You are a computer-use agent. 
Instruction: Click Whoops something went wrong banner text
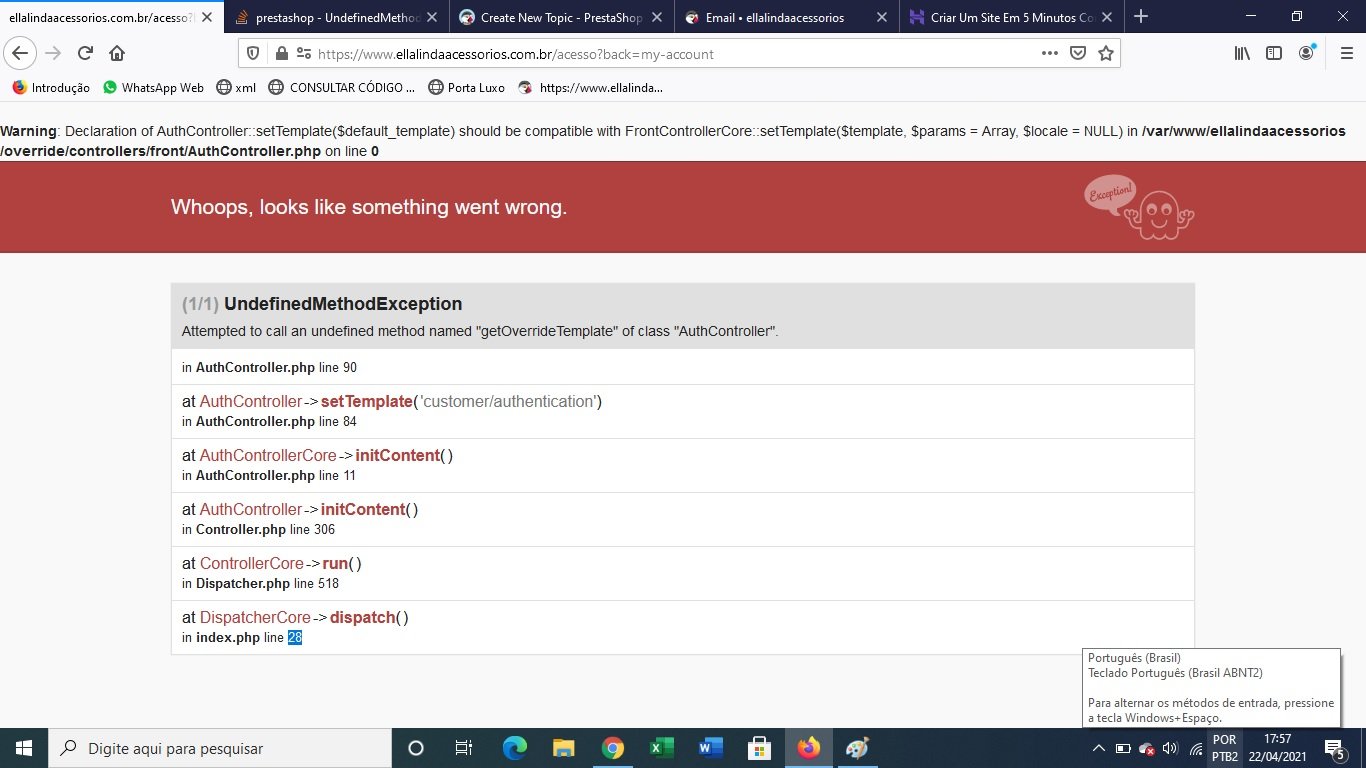tap(369, 207)
